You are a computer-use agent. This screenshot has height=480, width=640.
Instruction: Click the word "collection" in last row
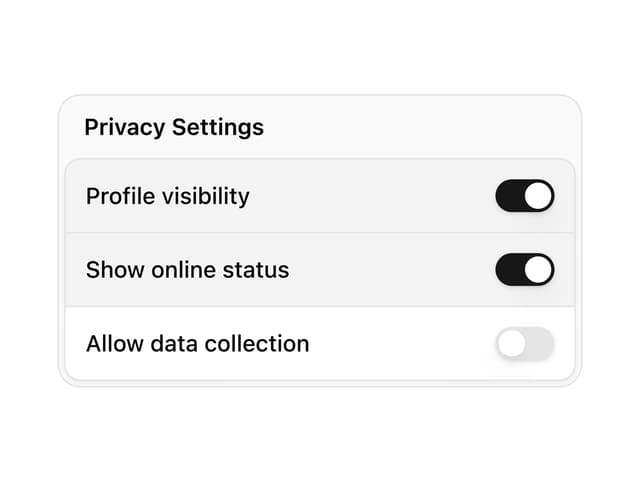click(x=257, y=344)
